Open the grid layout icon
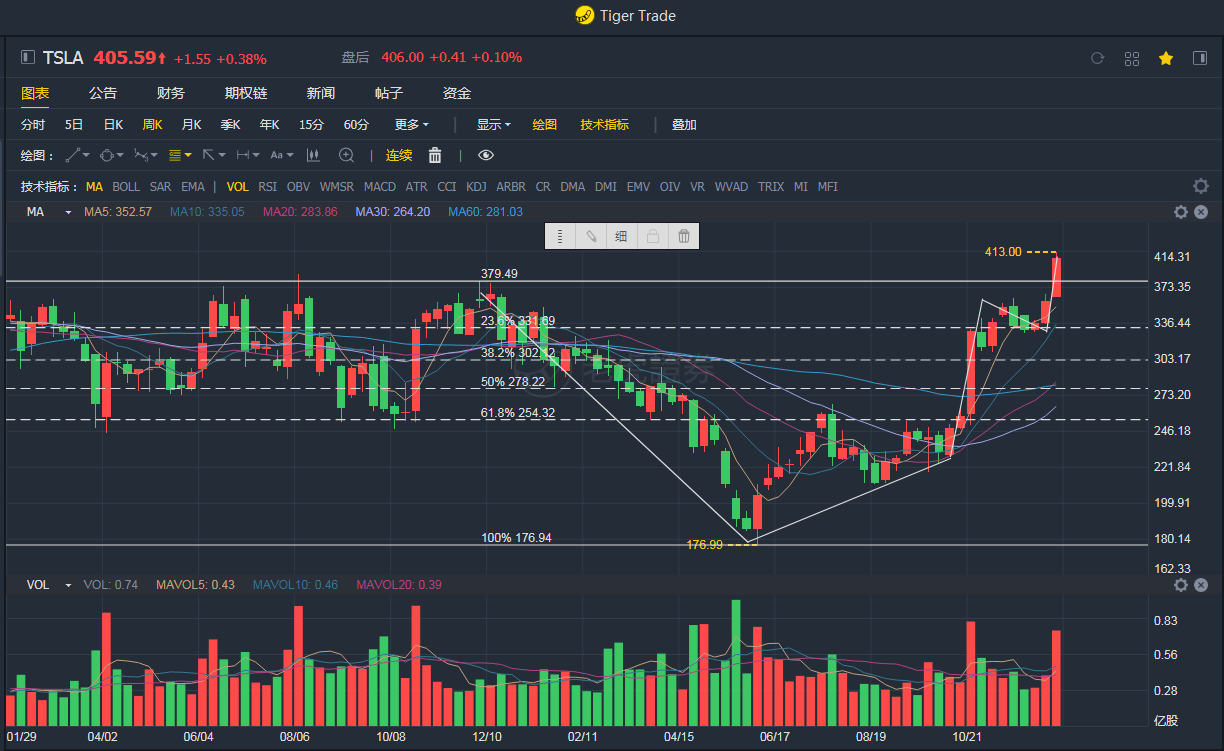The width and height of the screenshot is (1224, 751). (1132, 58)
